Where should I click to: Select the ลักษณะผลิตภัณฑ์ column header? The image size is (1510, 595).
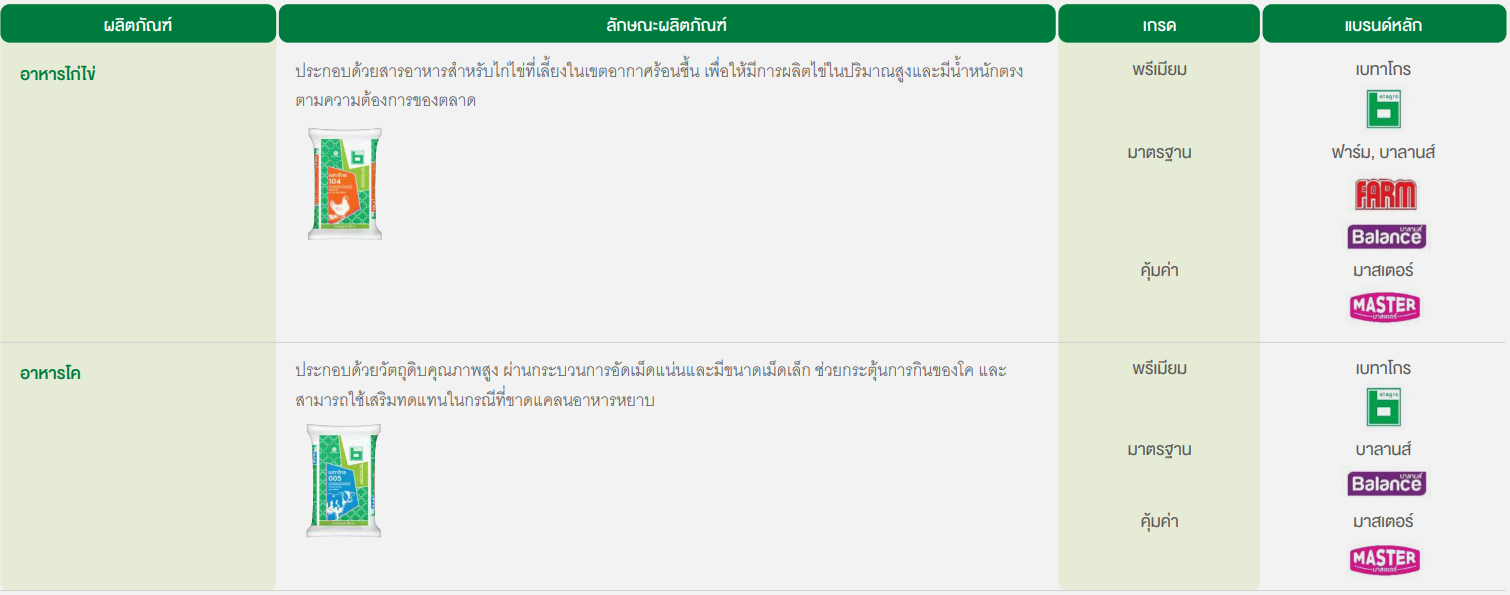click(x=666, y=24)
